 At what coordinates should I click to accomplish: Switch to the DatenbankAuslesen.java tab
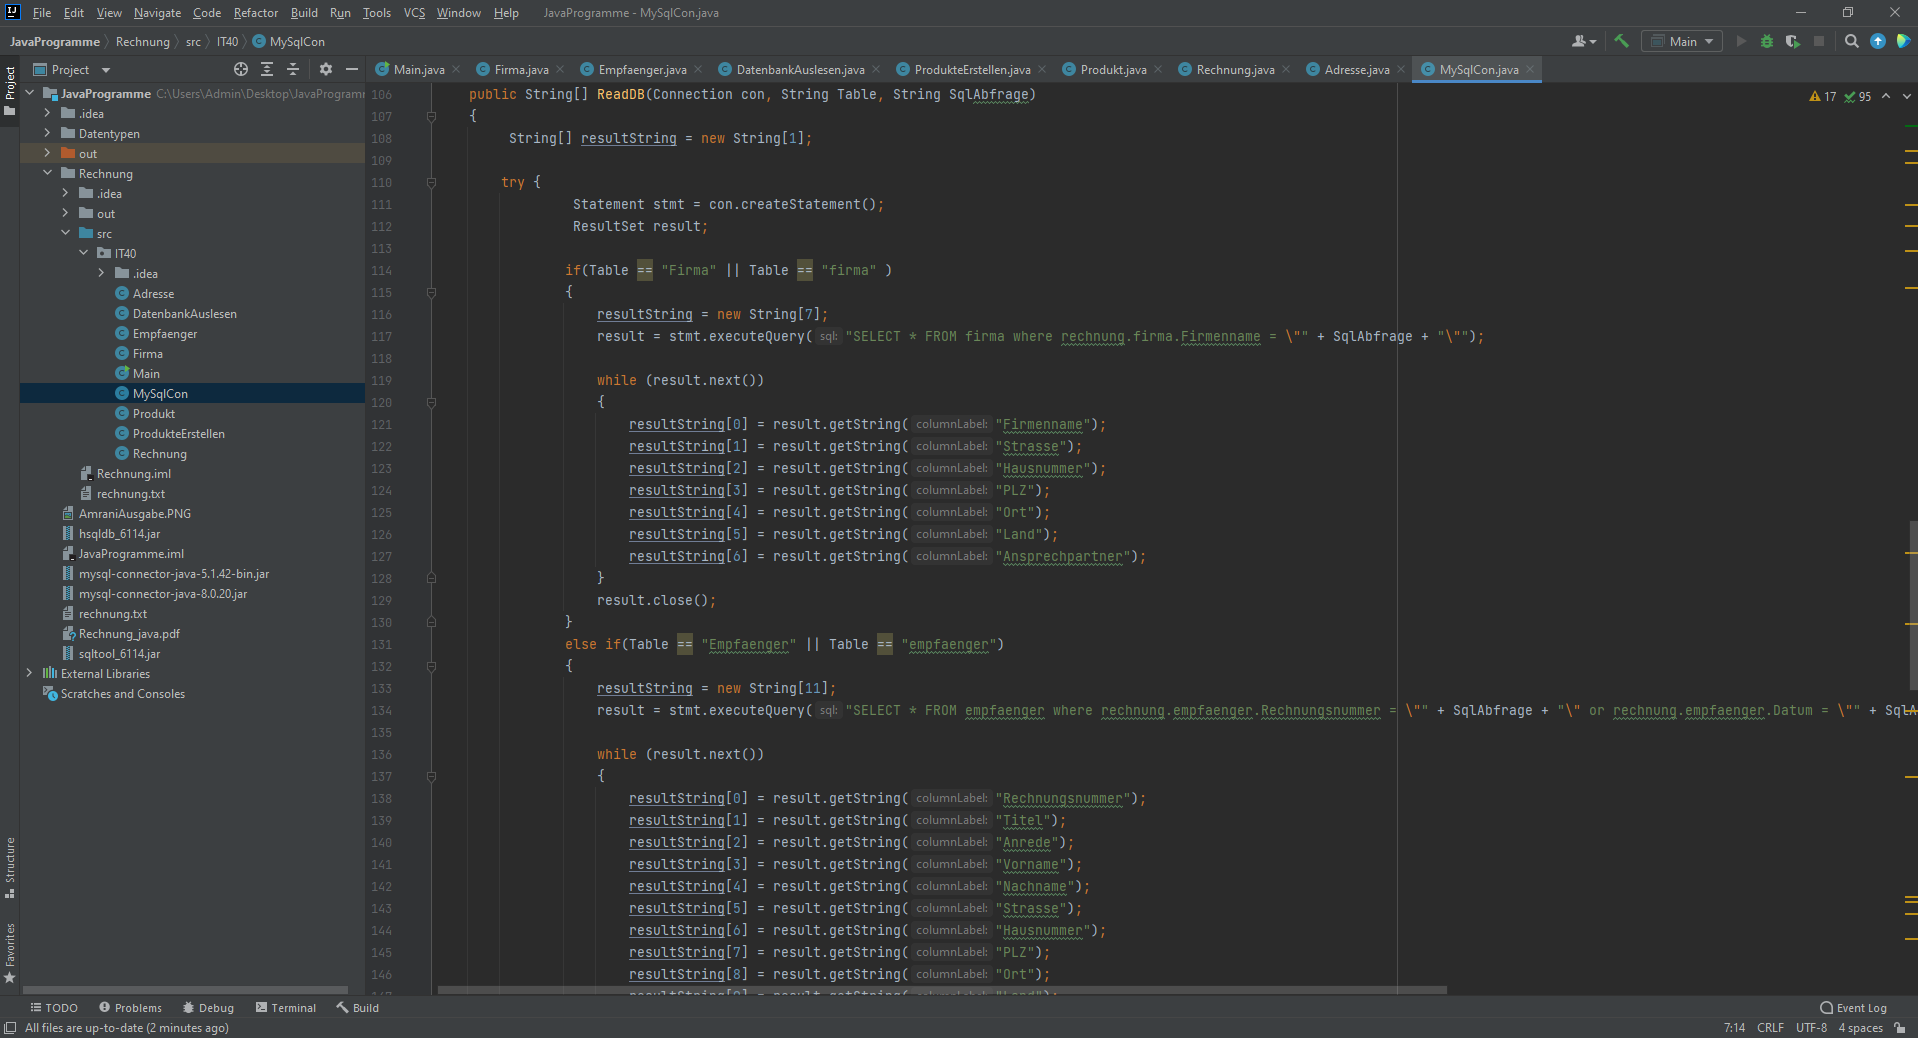(800, 69)
